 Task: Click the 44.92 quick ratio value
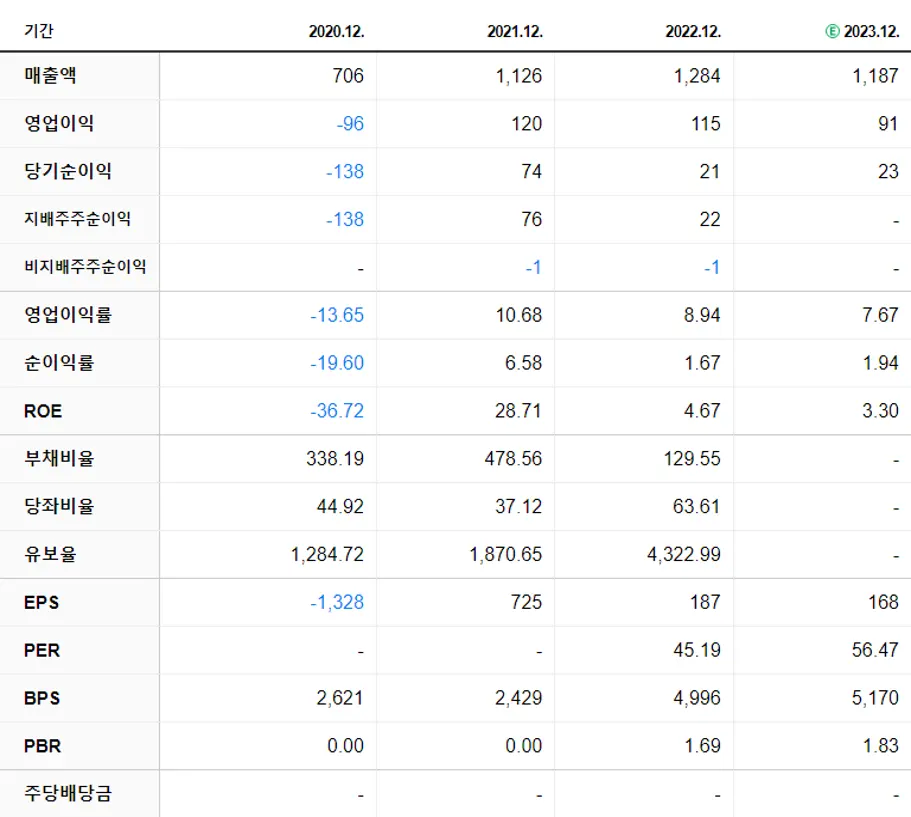click(x=340, y=507)
